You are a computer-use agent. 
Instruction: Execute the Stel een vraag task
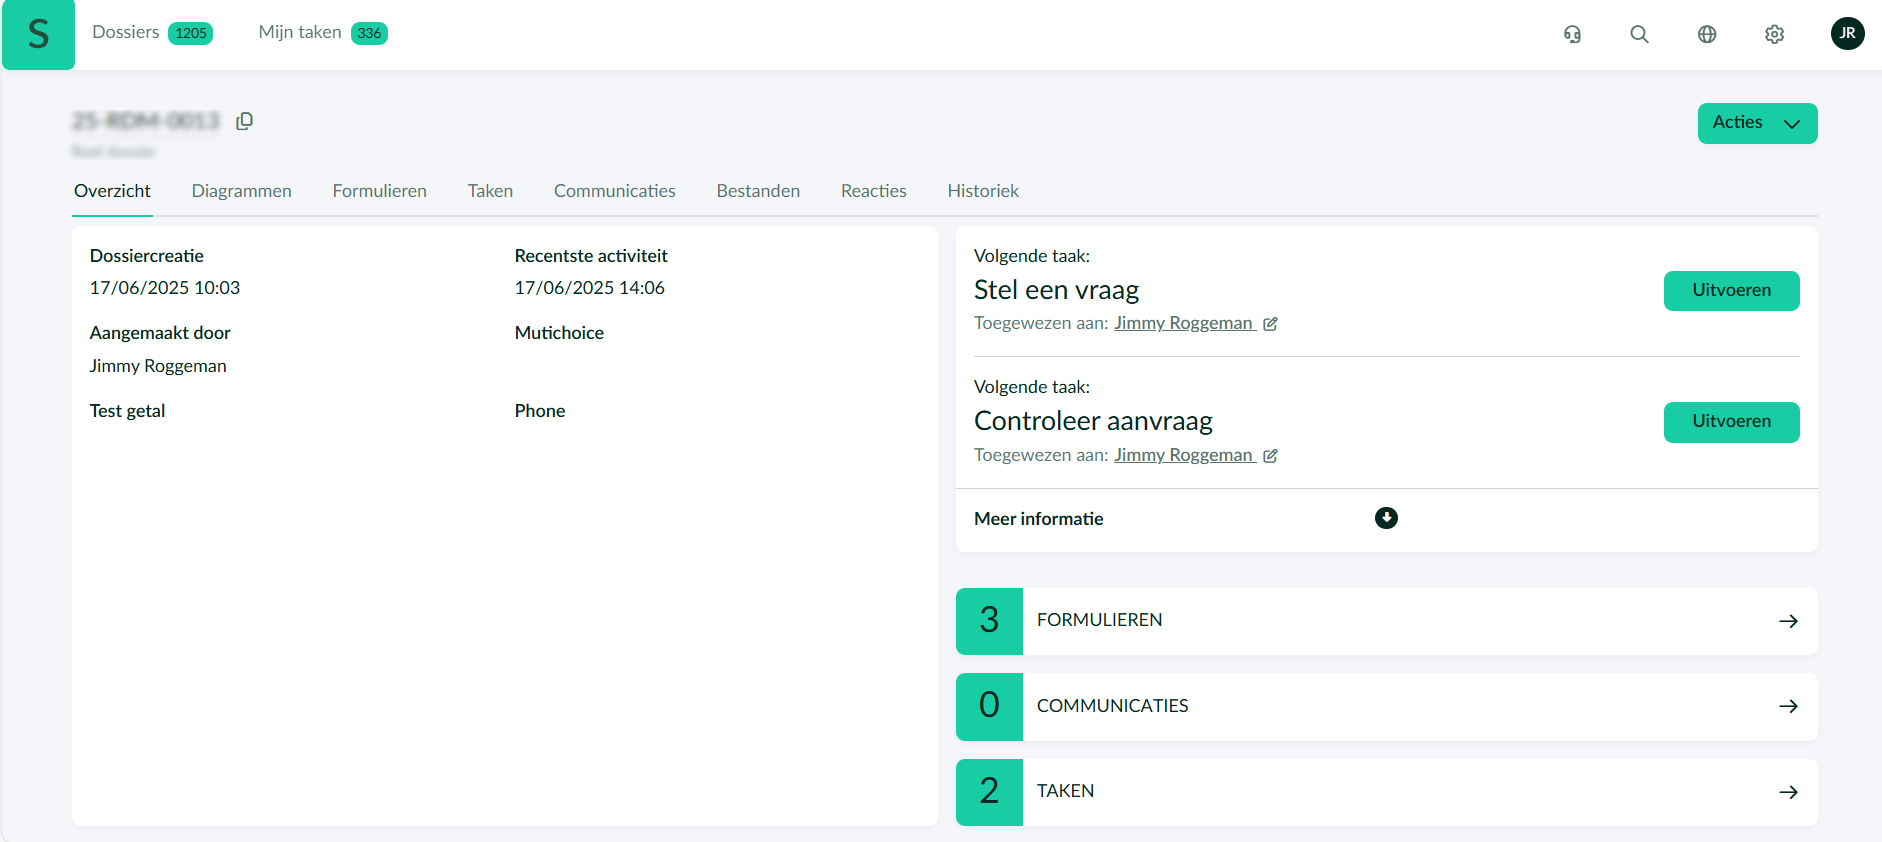(1731, 291)
